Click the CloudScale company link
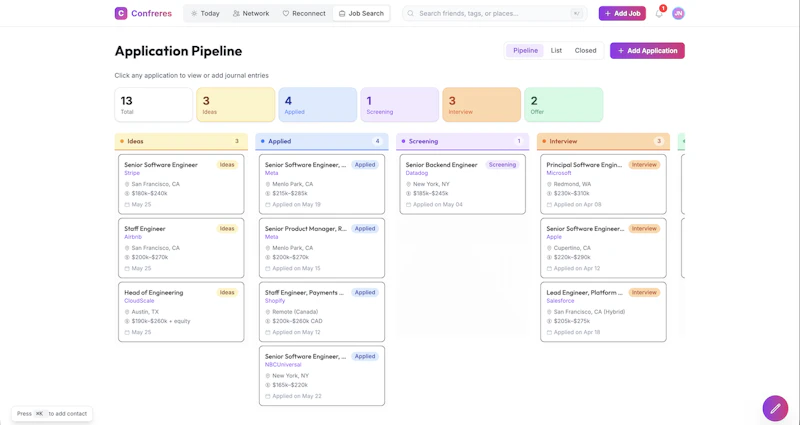 139,301
